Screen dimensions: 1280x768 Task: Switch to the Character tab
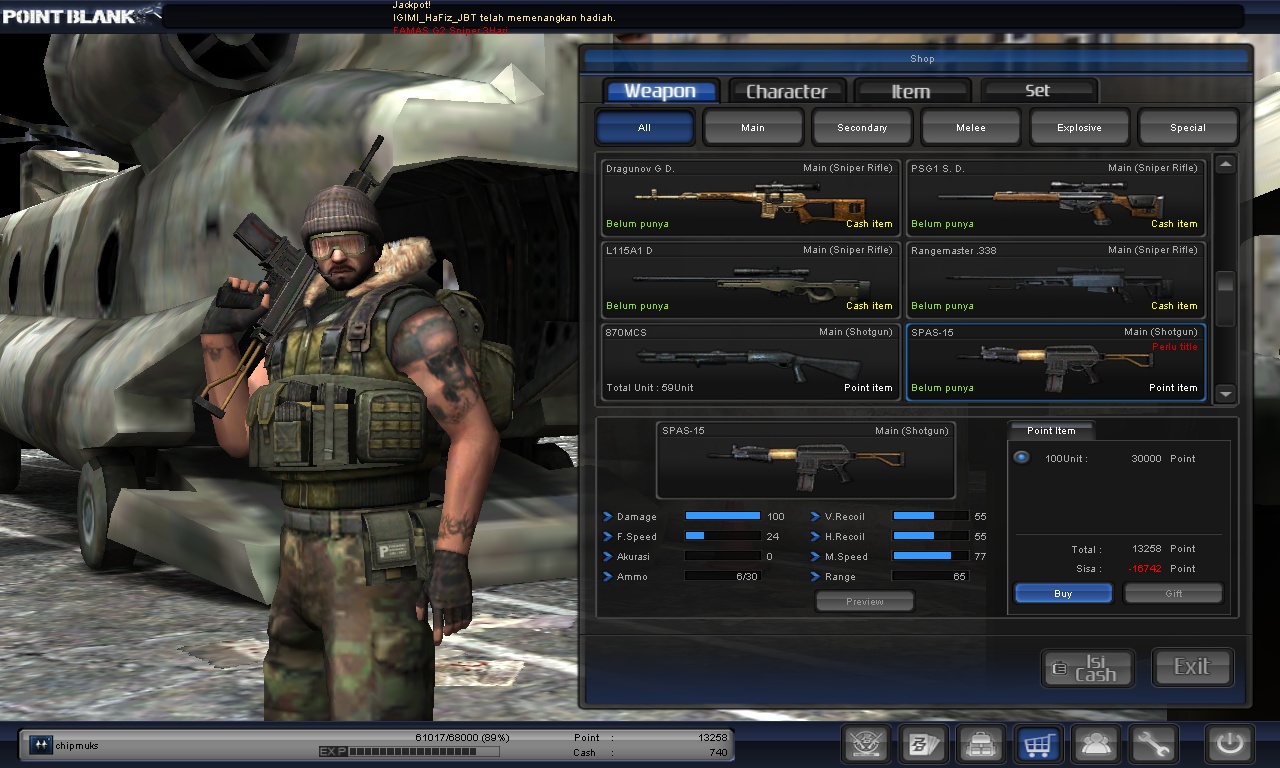click(787, 90)
